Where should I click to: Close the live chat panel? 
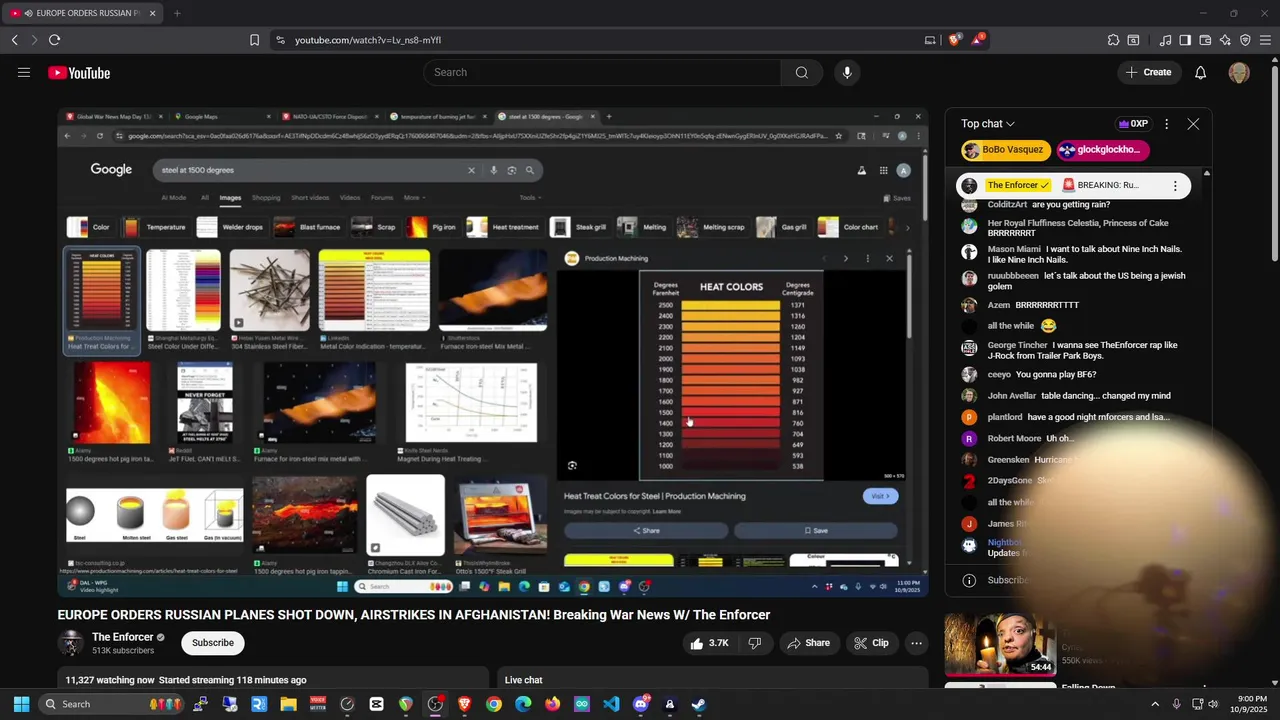(x=1193, y=124)
